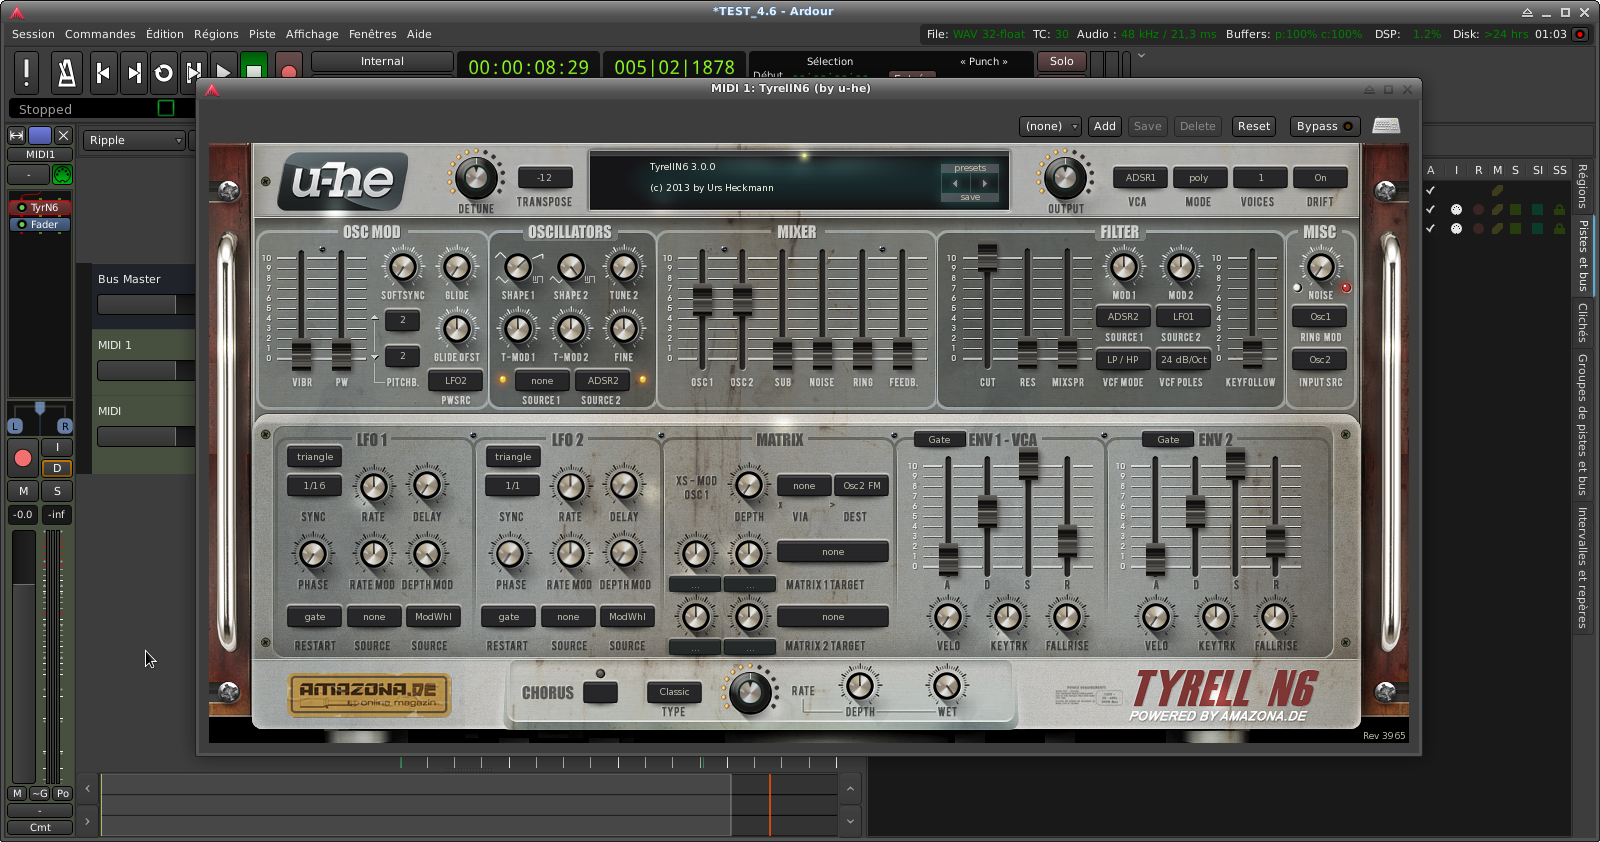Mute the MIDI1 strip with M button
1600x842 pixels.
click(x=23, y=491)
